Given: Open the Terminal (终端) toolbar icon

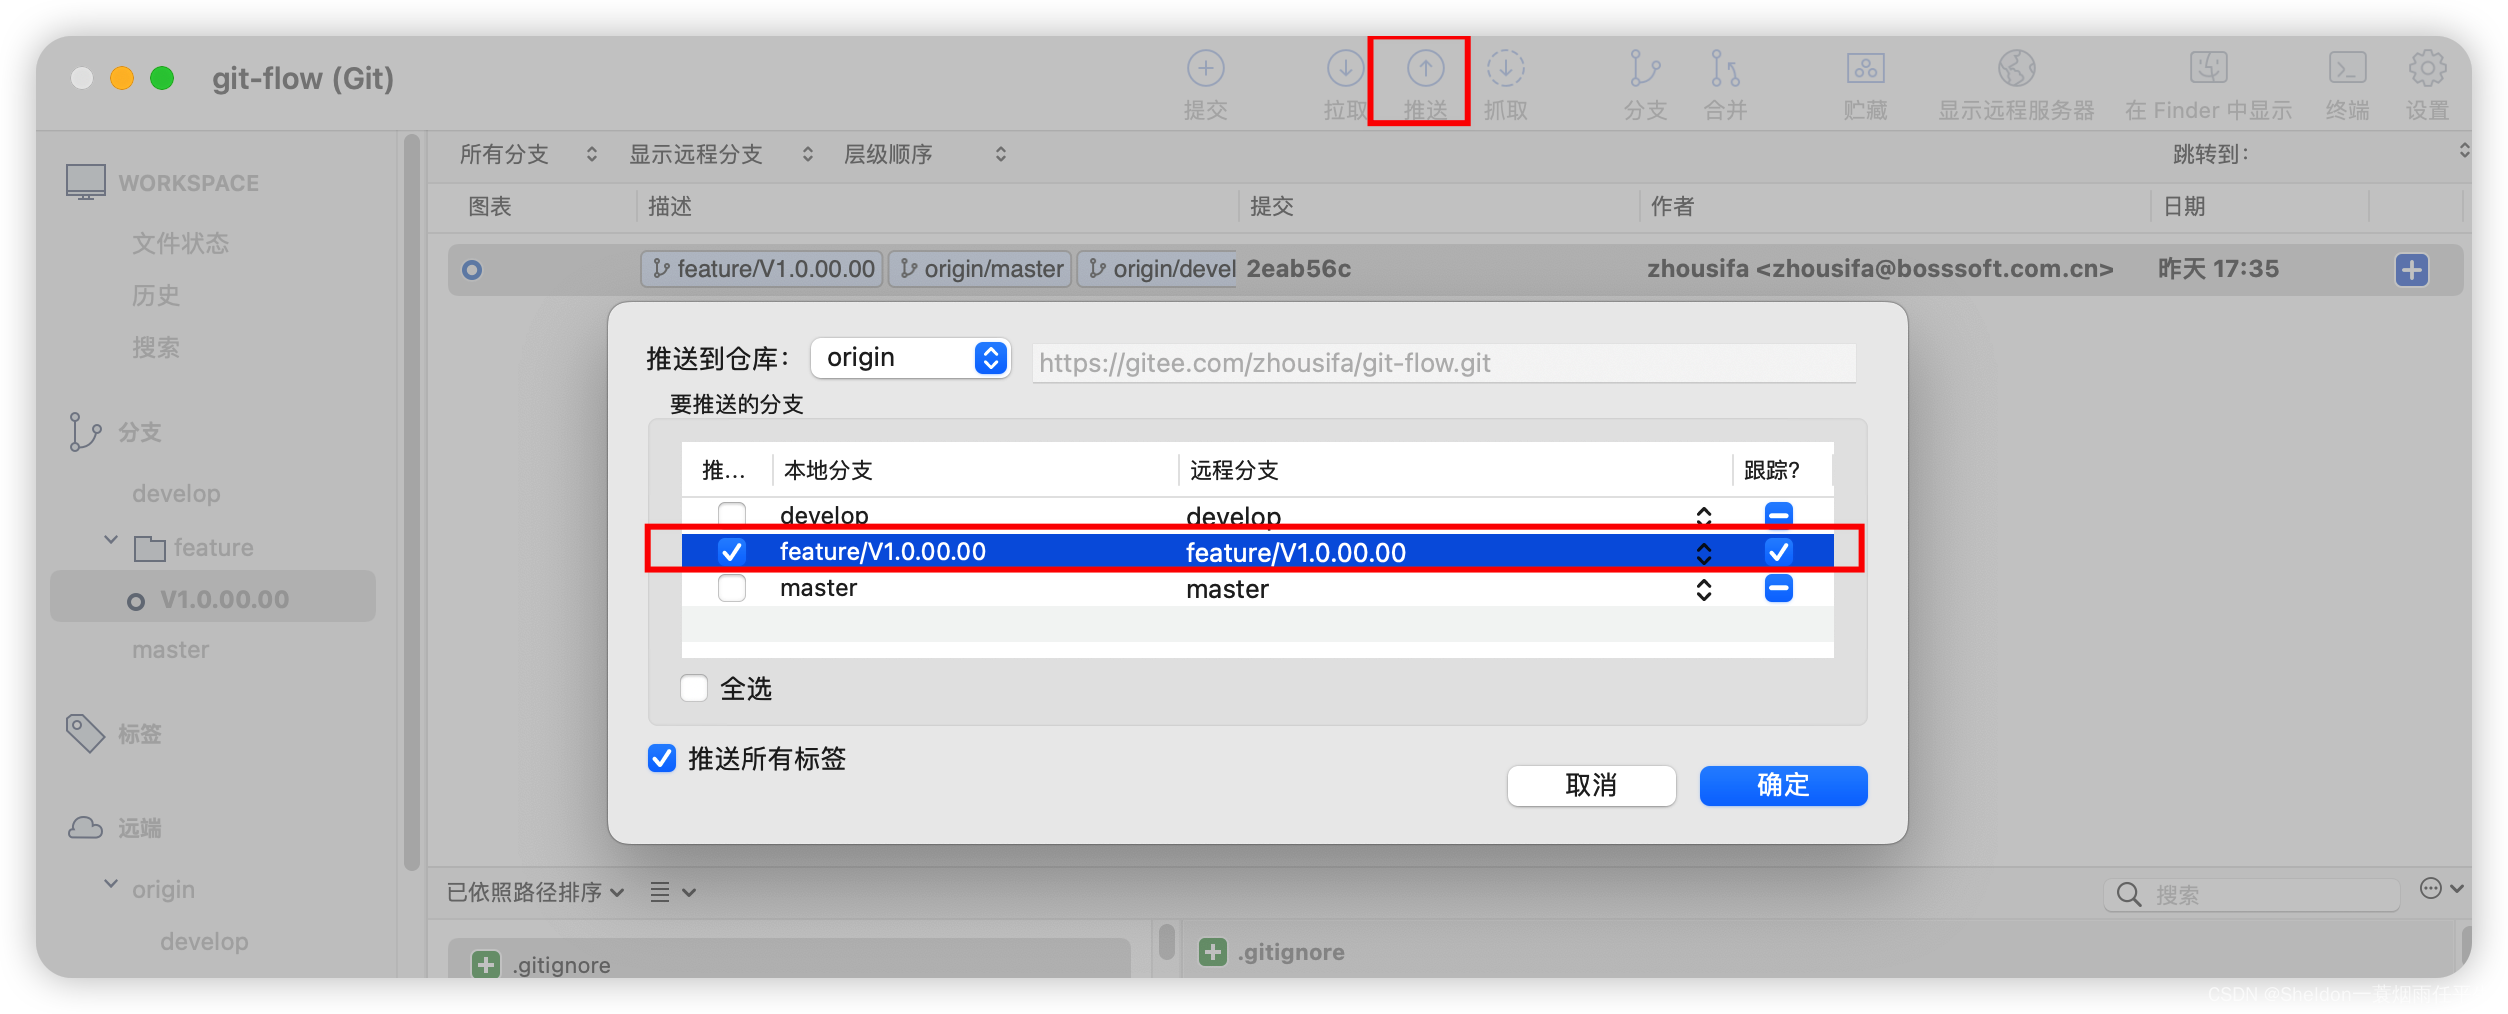Looking at the screenshot, I should [2347, 69].
